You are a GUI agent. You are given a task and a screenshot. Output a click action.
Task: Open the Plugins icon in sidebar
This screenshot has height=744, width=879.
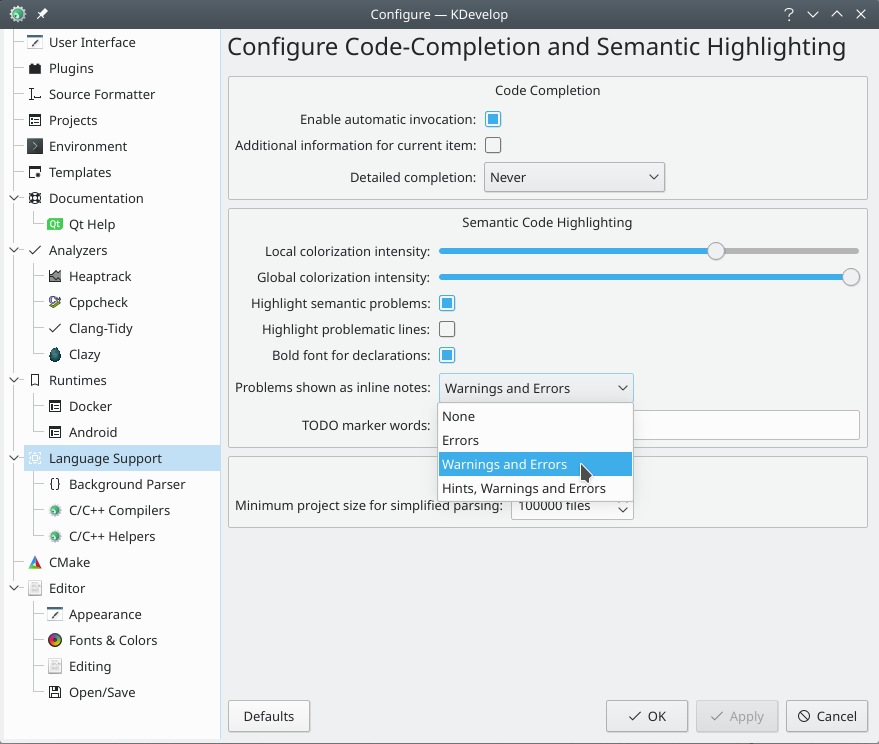click(35, 68)
